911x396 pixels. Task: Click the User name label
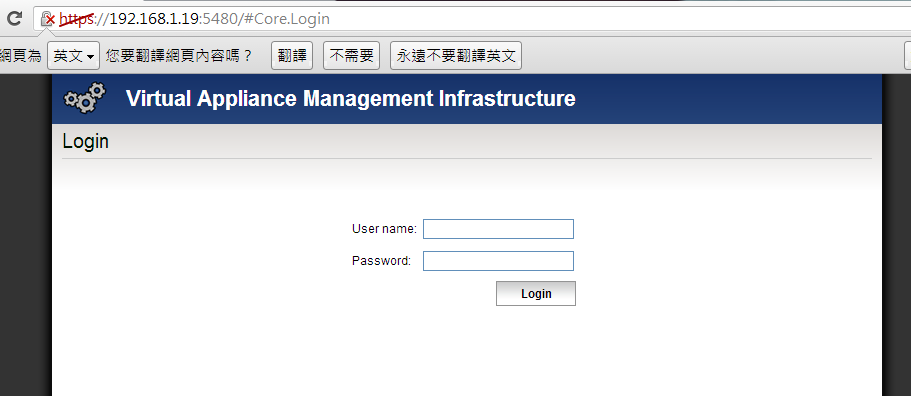coord(385,229)
